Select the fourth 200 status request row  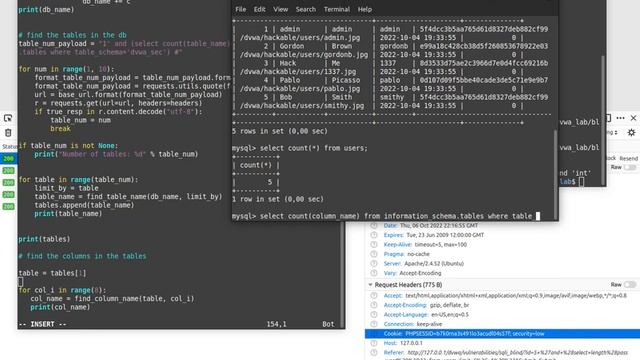tap(8, 195)
